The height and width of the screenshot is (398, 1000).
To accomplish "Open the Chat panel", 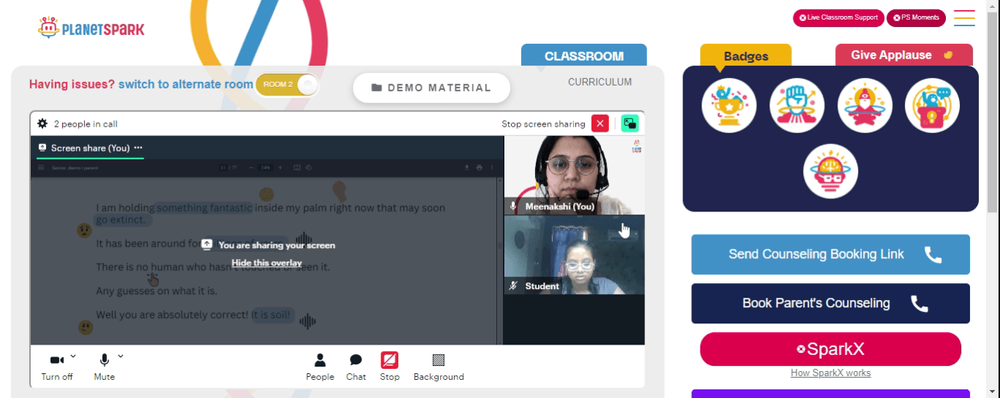I will (356, 367).
